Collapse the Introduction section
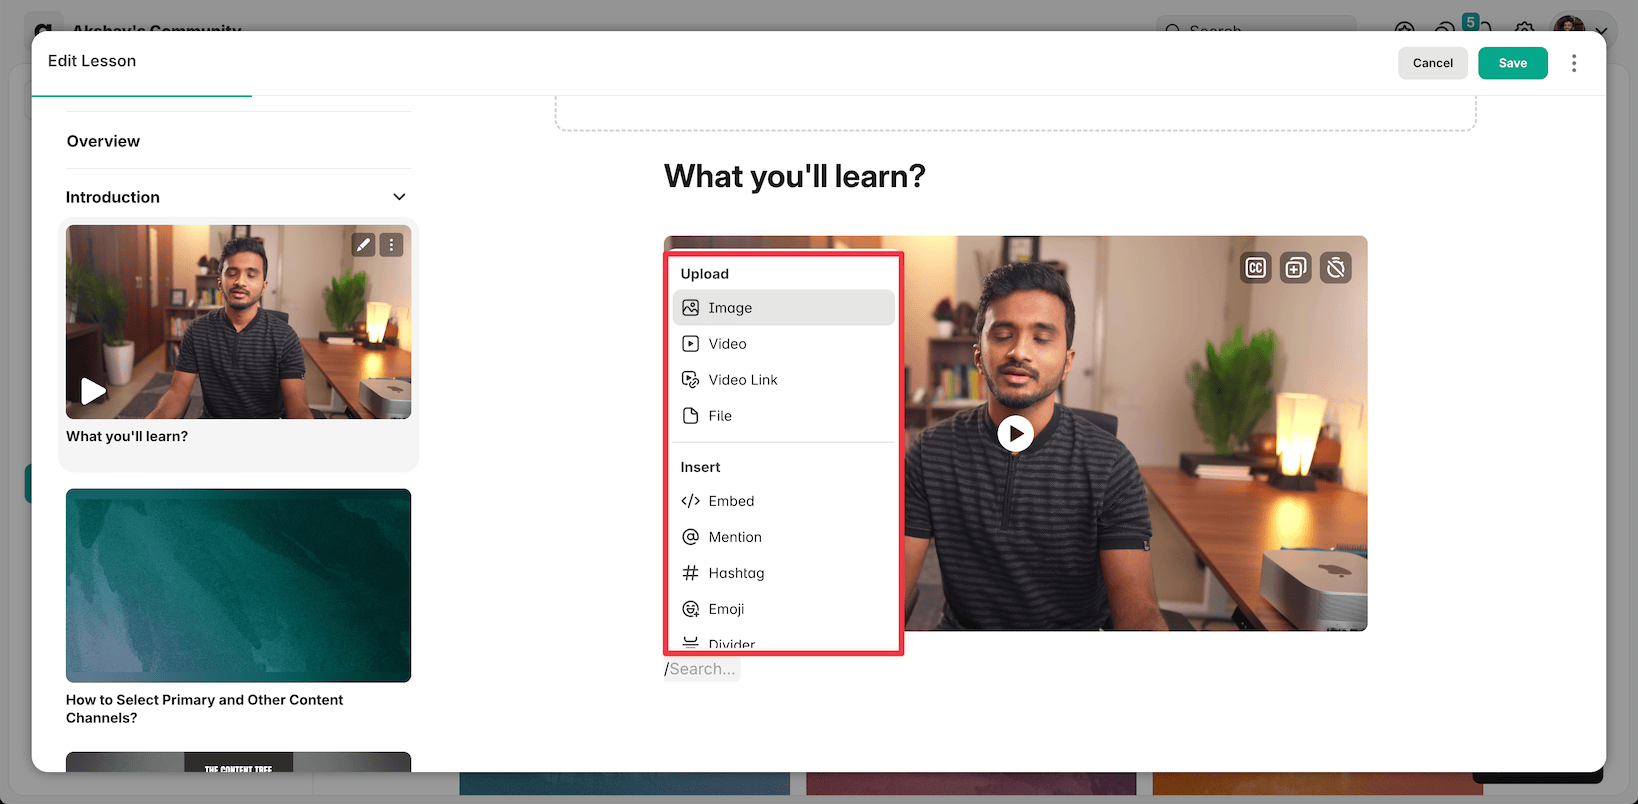Screen dimensions: 1638x804 [x=399, y=197]
